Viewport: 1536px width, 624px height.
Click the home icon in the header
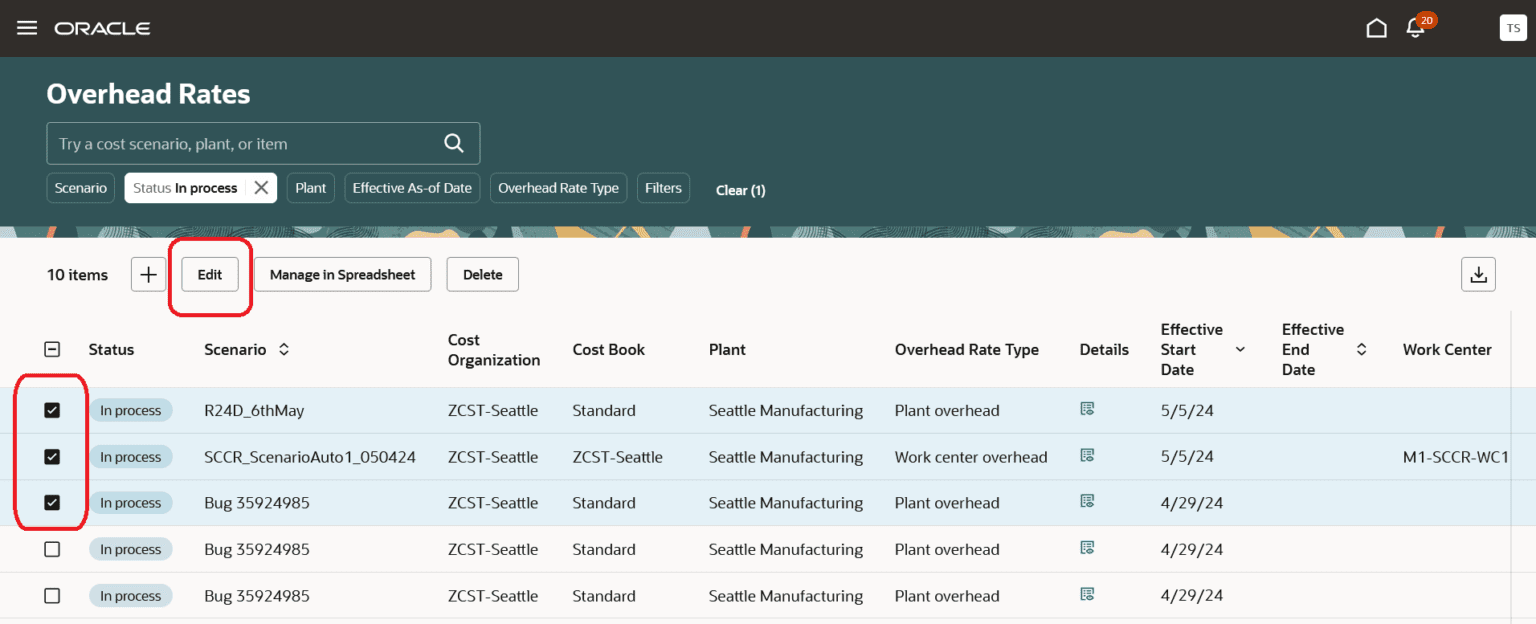(x=1376, y=27)
